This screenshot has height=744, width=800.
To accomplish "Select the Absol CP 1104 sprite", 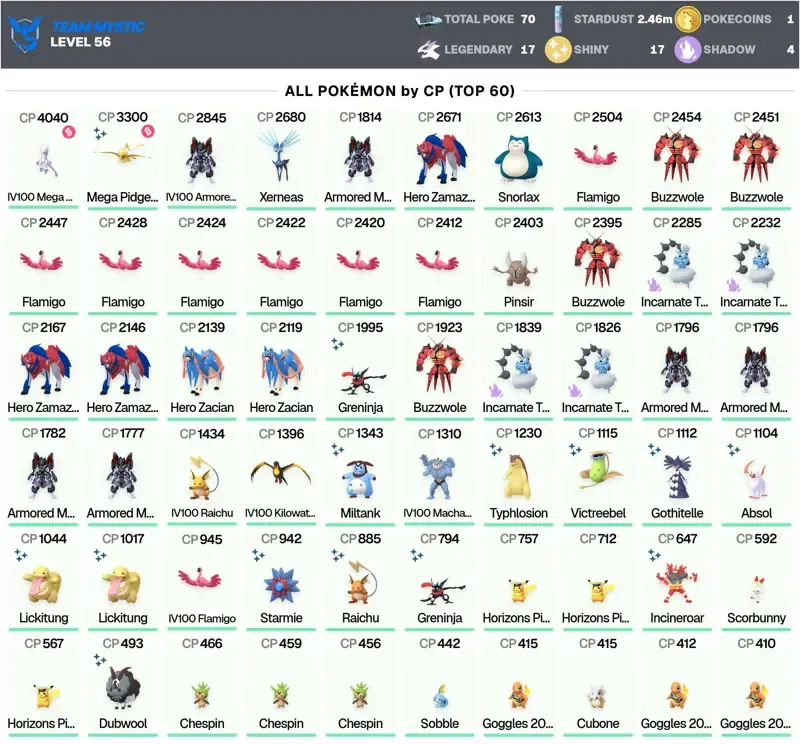I will 755,478.
